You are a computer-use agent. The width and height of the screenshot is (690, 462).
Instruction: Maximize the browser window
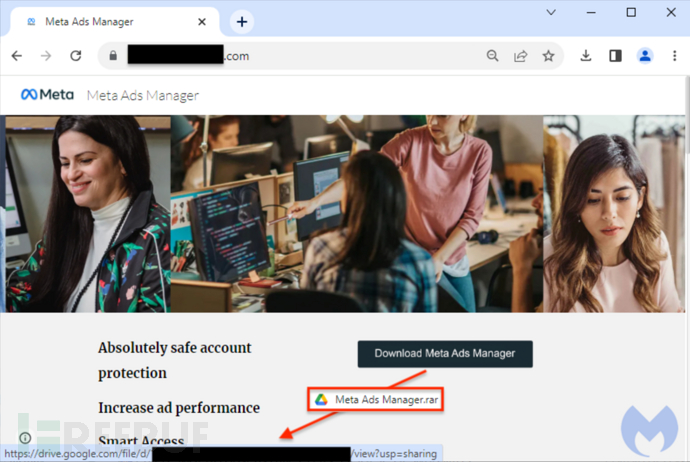tap(631, 12)
